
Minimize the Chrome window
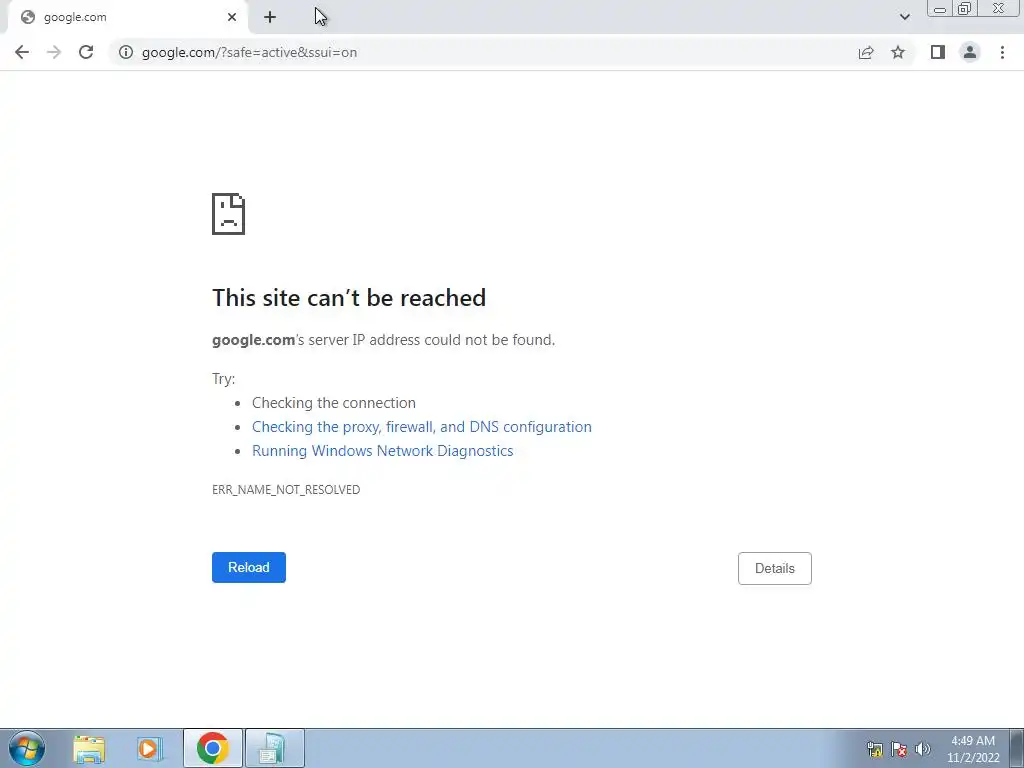(x=940, y=8)
